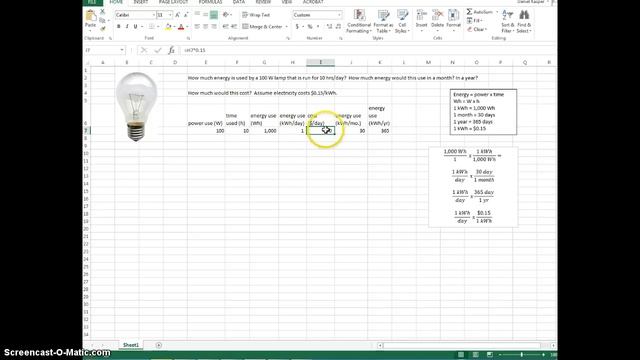
Task: Apply Percent Style format
Action: tap(310, 27)
